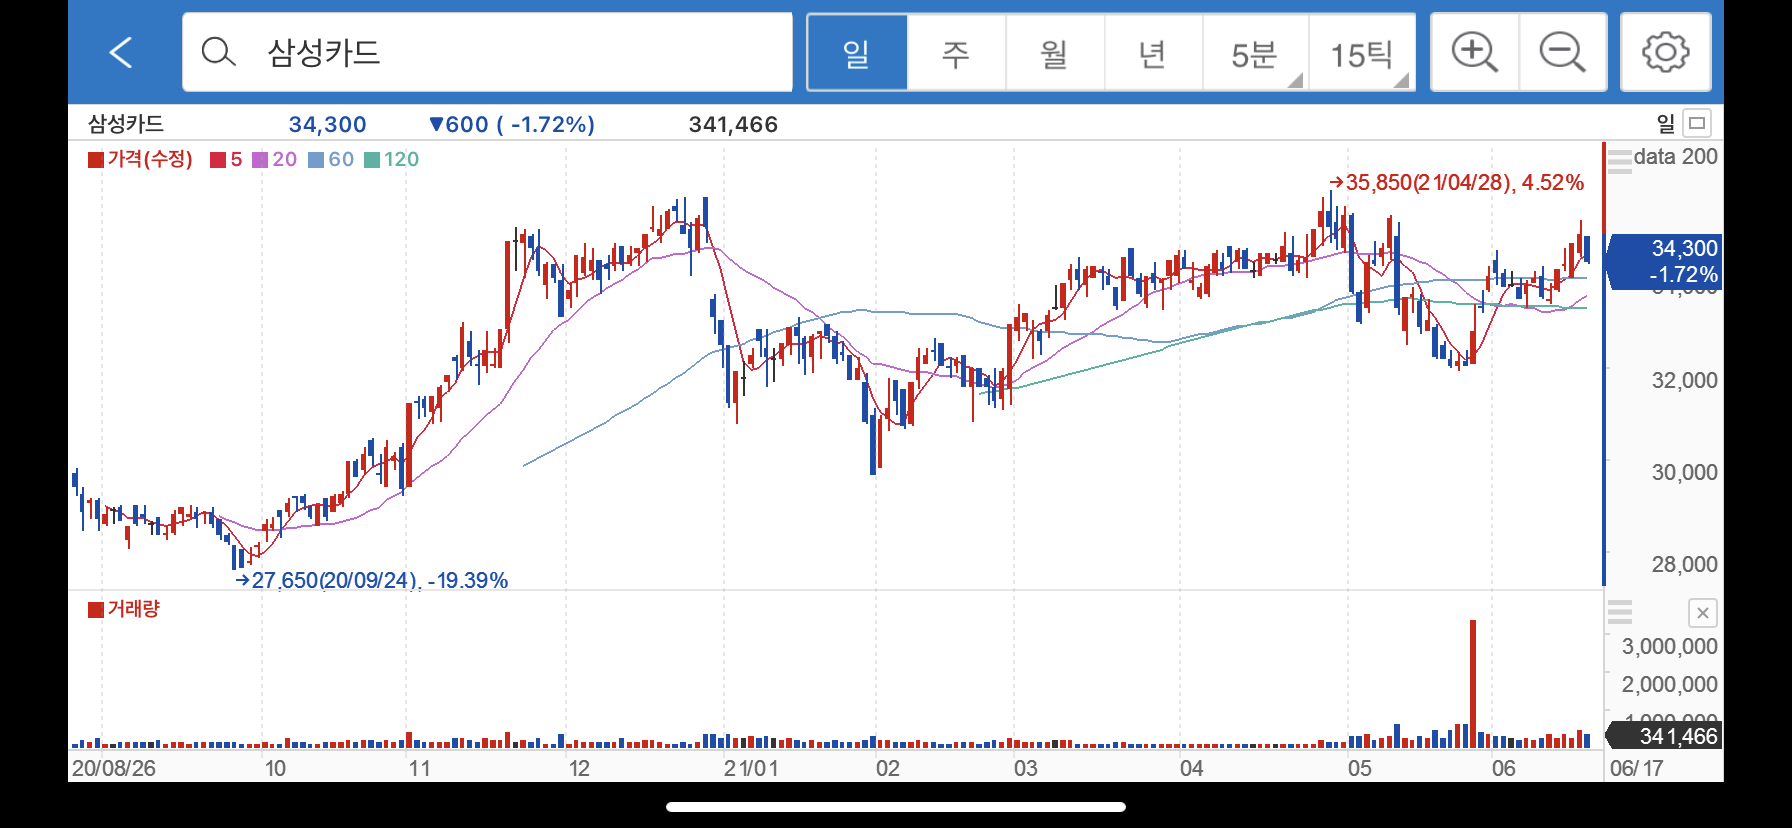This screenshot has height=828, width=1792.
Task: Zoom out of the chart
Action: coord(1563,52)
